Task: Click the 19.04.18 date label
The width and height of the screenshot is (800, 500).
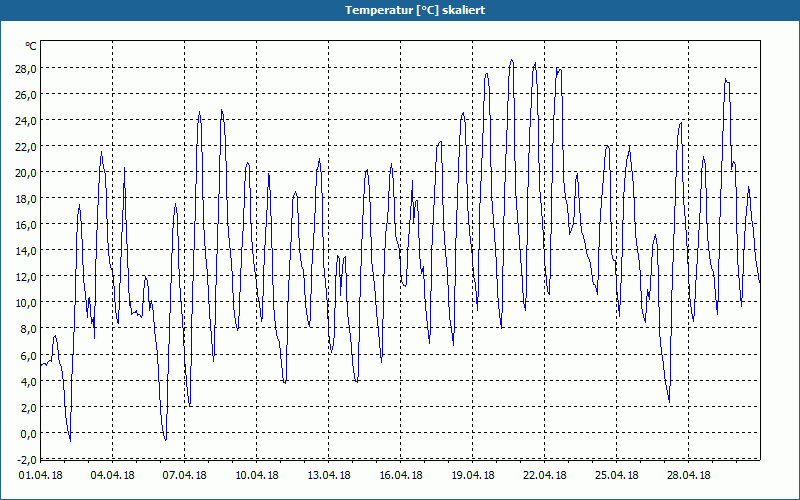Action: click(x=472, y=476)
